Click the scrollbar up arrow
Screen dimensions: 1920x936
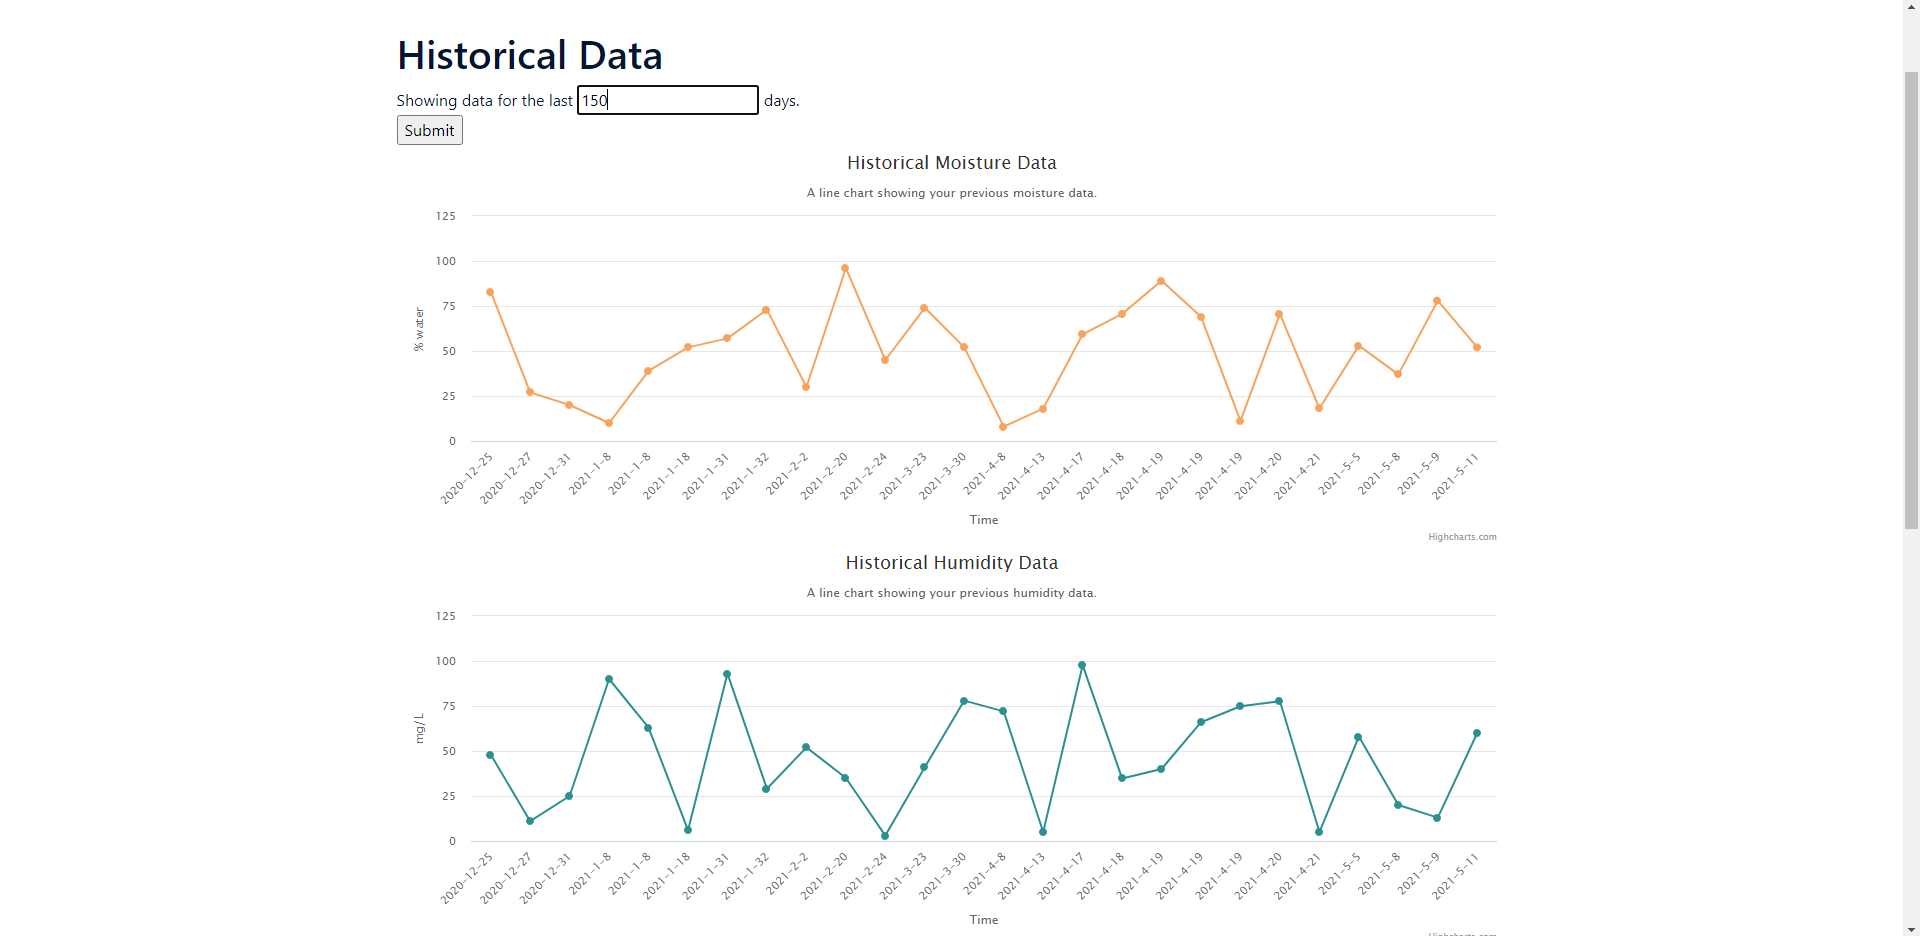1911,7
